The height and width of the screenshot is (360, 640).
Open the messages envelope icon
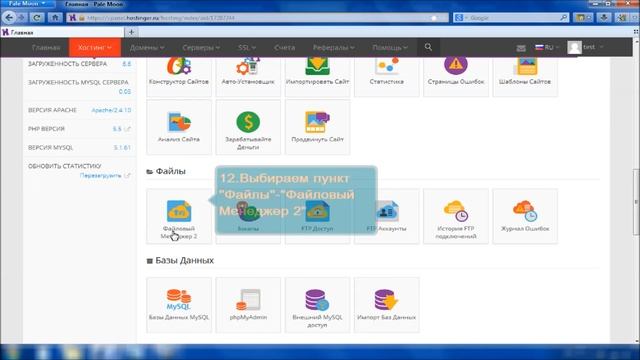[521, 48]
